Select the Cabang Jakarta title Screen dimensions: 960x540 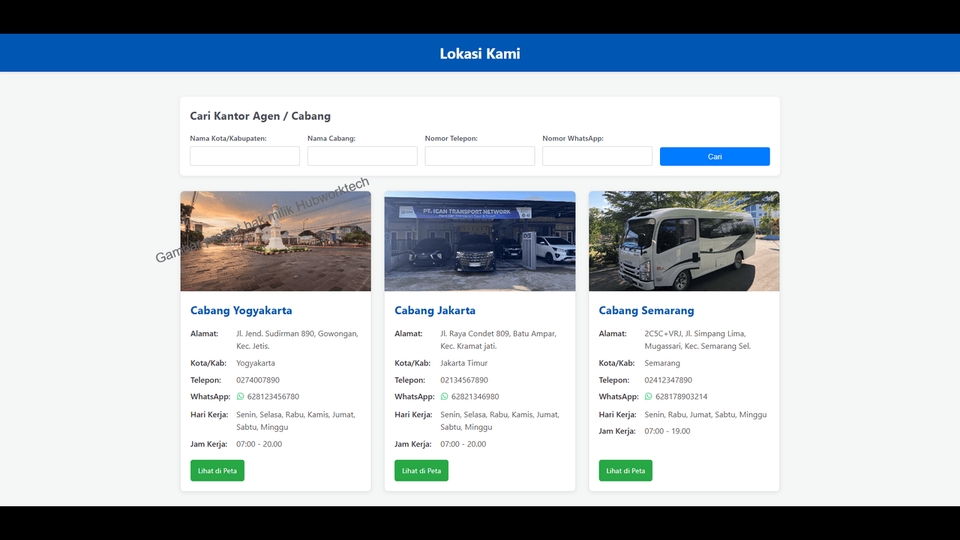point(435,310)
